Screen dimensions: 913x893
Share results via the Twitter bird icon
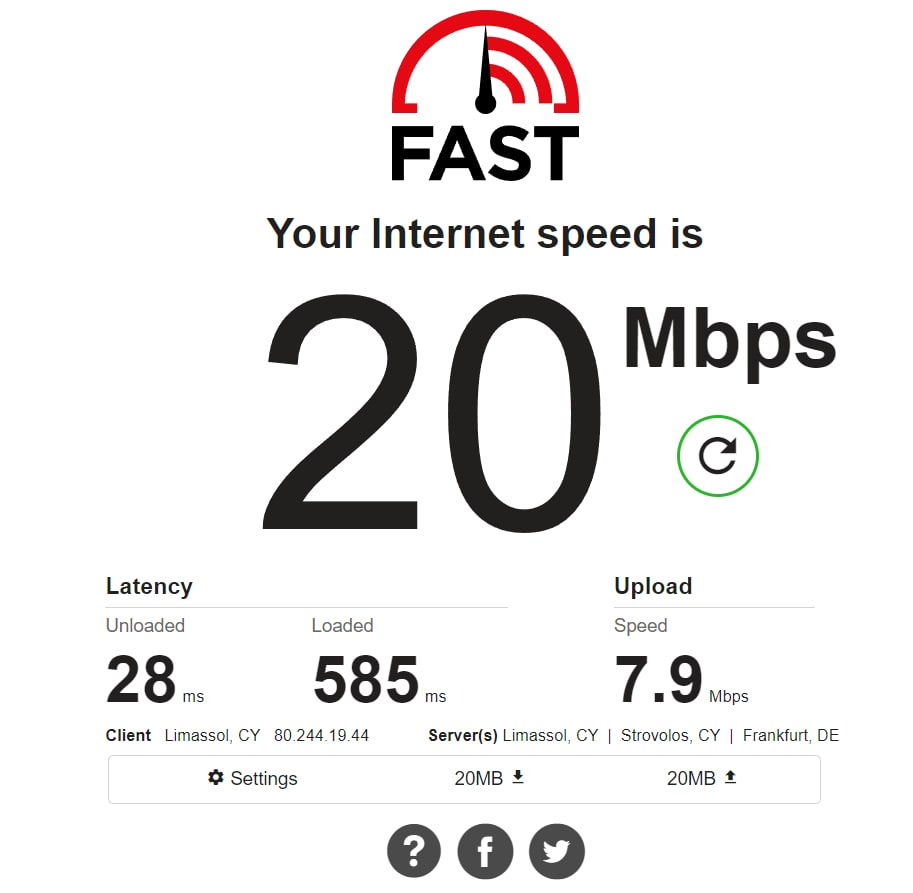pos(557,851)
